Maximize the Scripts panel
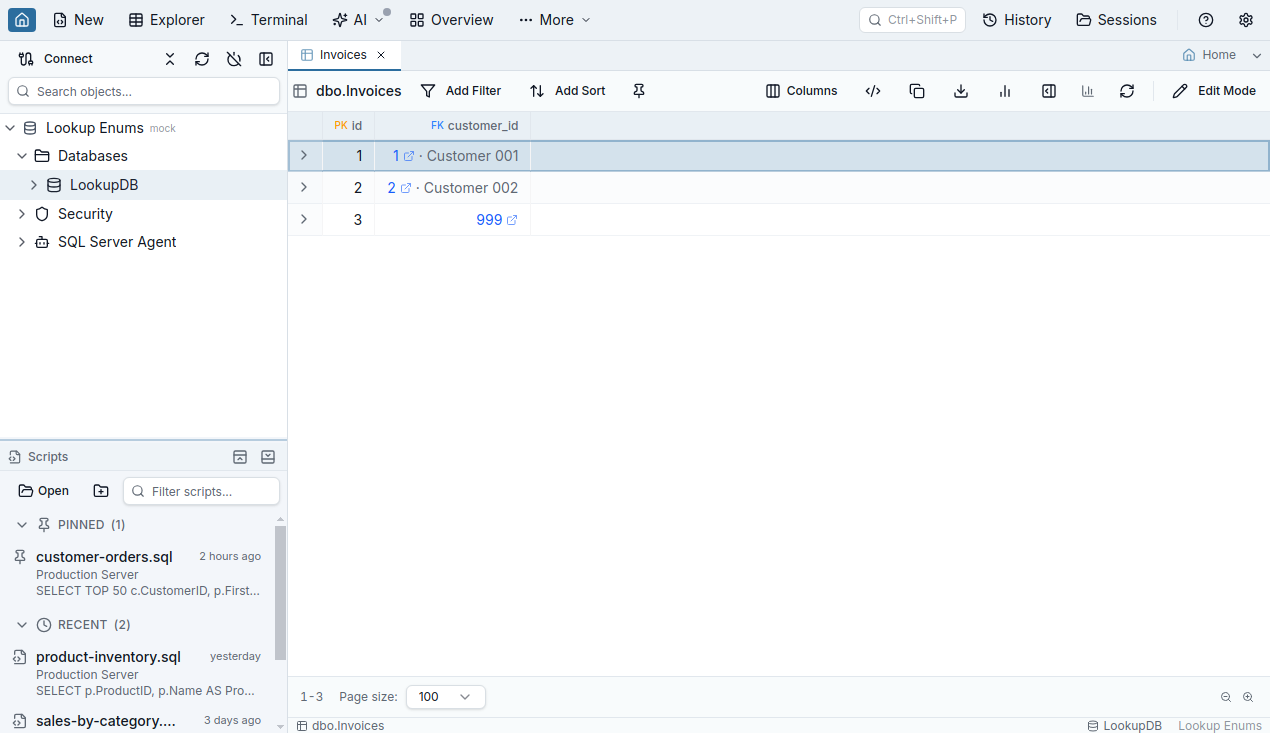1270x733 pixels. point(240,457)
